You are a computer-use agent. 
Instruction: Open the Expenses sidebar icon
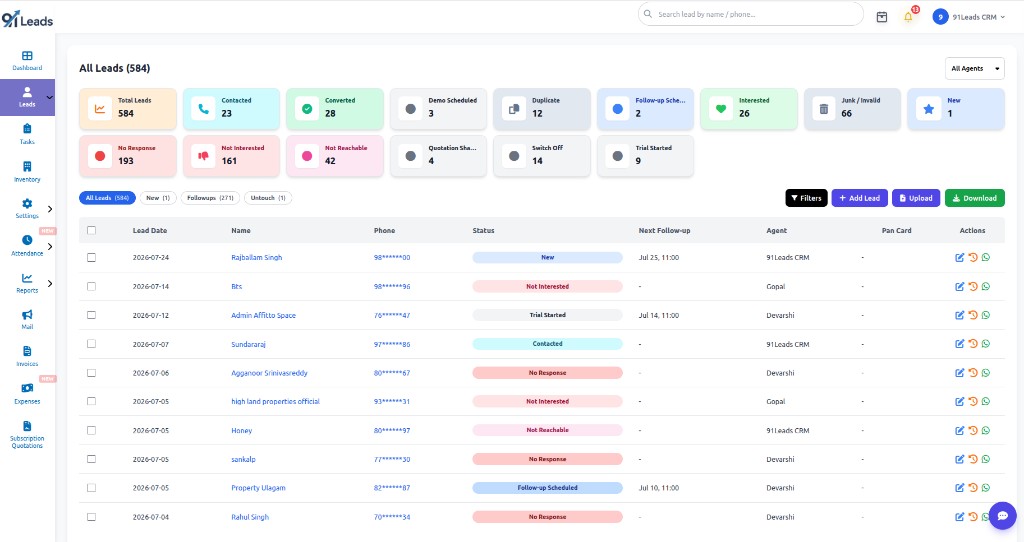(x=27, y=393)
